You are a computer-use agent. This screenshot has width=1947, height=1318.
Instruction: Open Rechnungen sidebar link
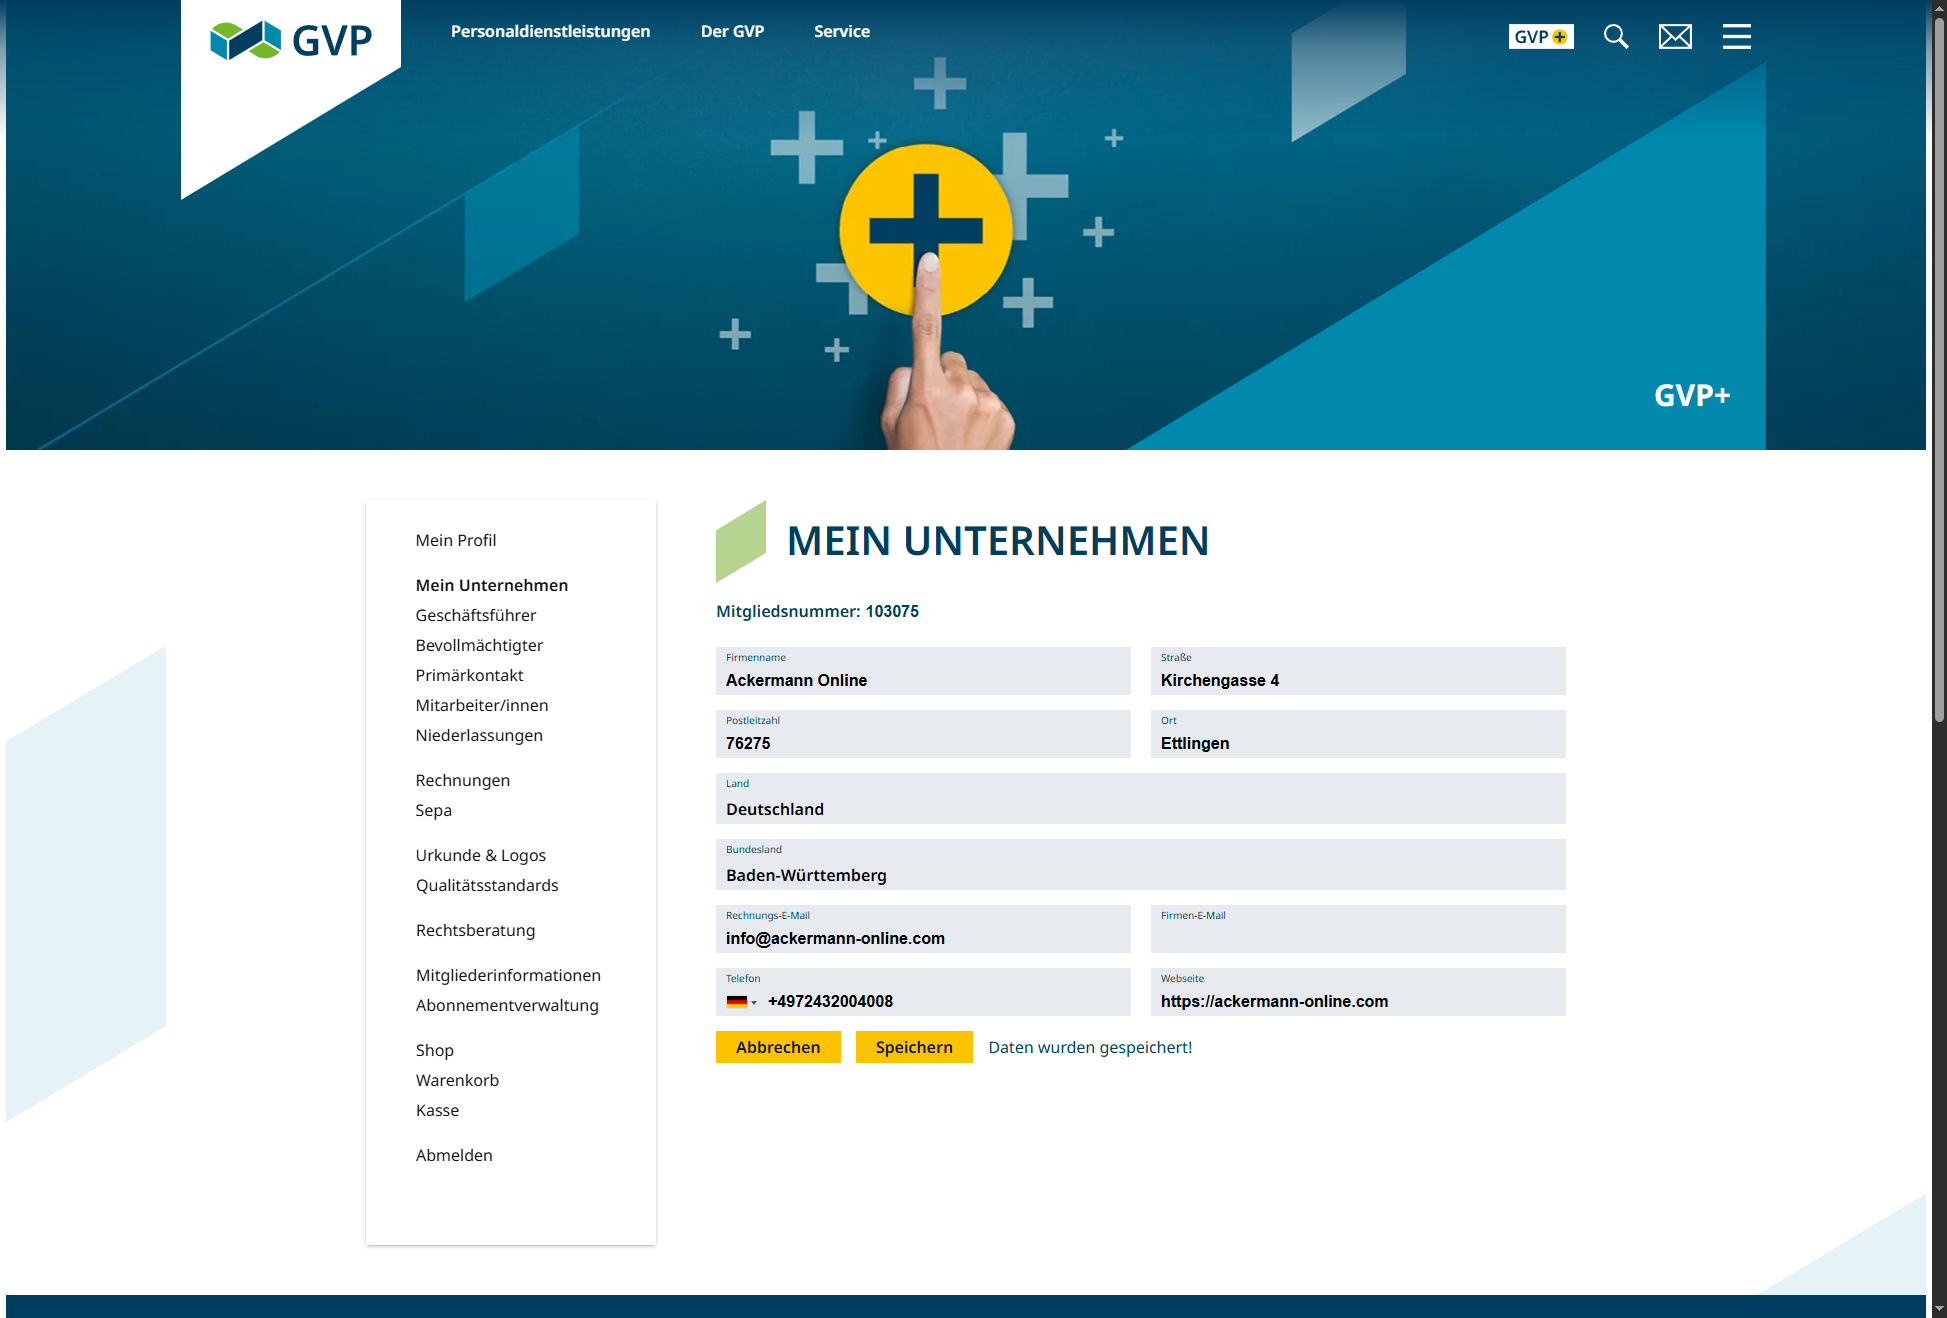[462, 780]
